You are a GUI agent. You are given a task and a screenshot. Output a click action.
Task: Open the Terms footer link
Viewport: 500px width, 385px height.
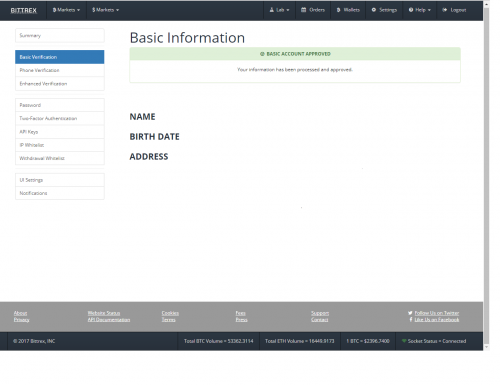[x=169, y=320]
